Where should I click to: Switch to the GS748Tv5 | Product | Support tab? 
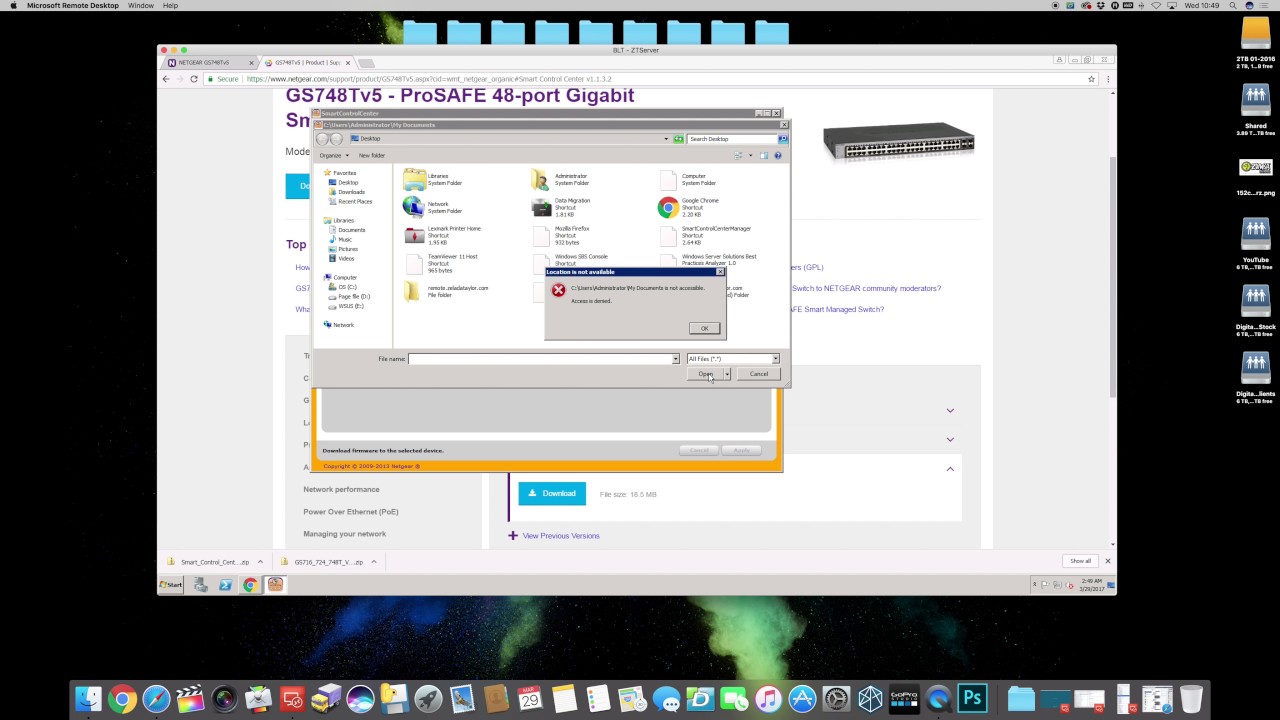point(309,62)
